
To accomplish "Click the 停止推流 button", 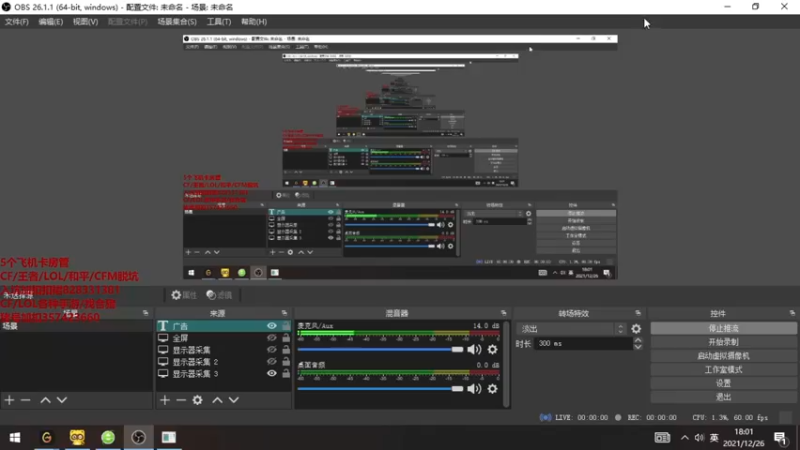I will [723, 328].
